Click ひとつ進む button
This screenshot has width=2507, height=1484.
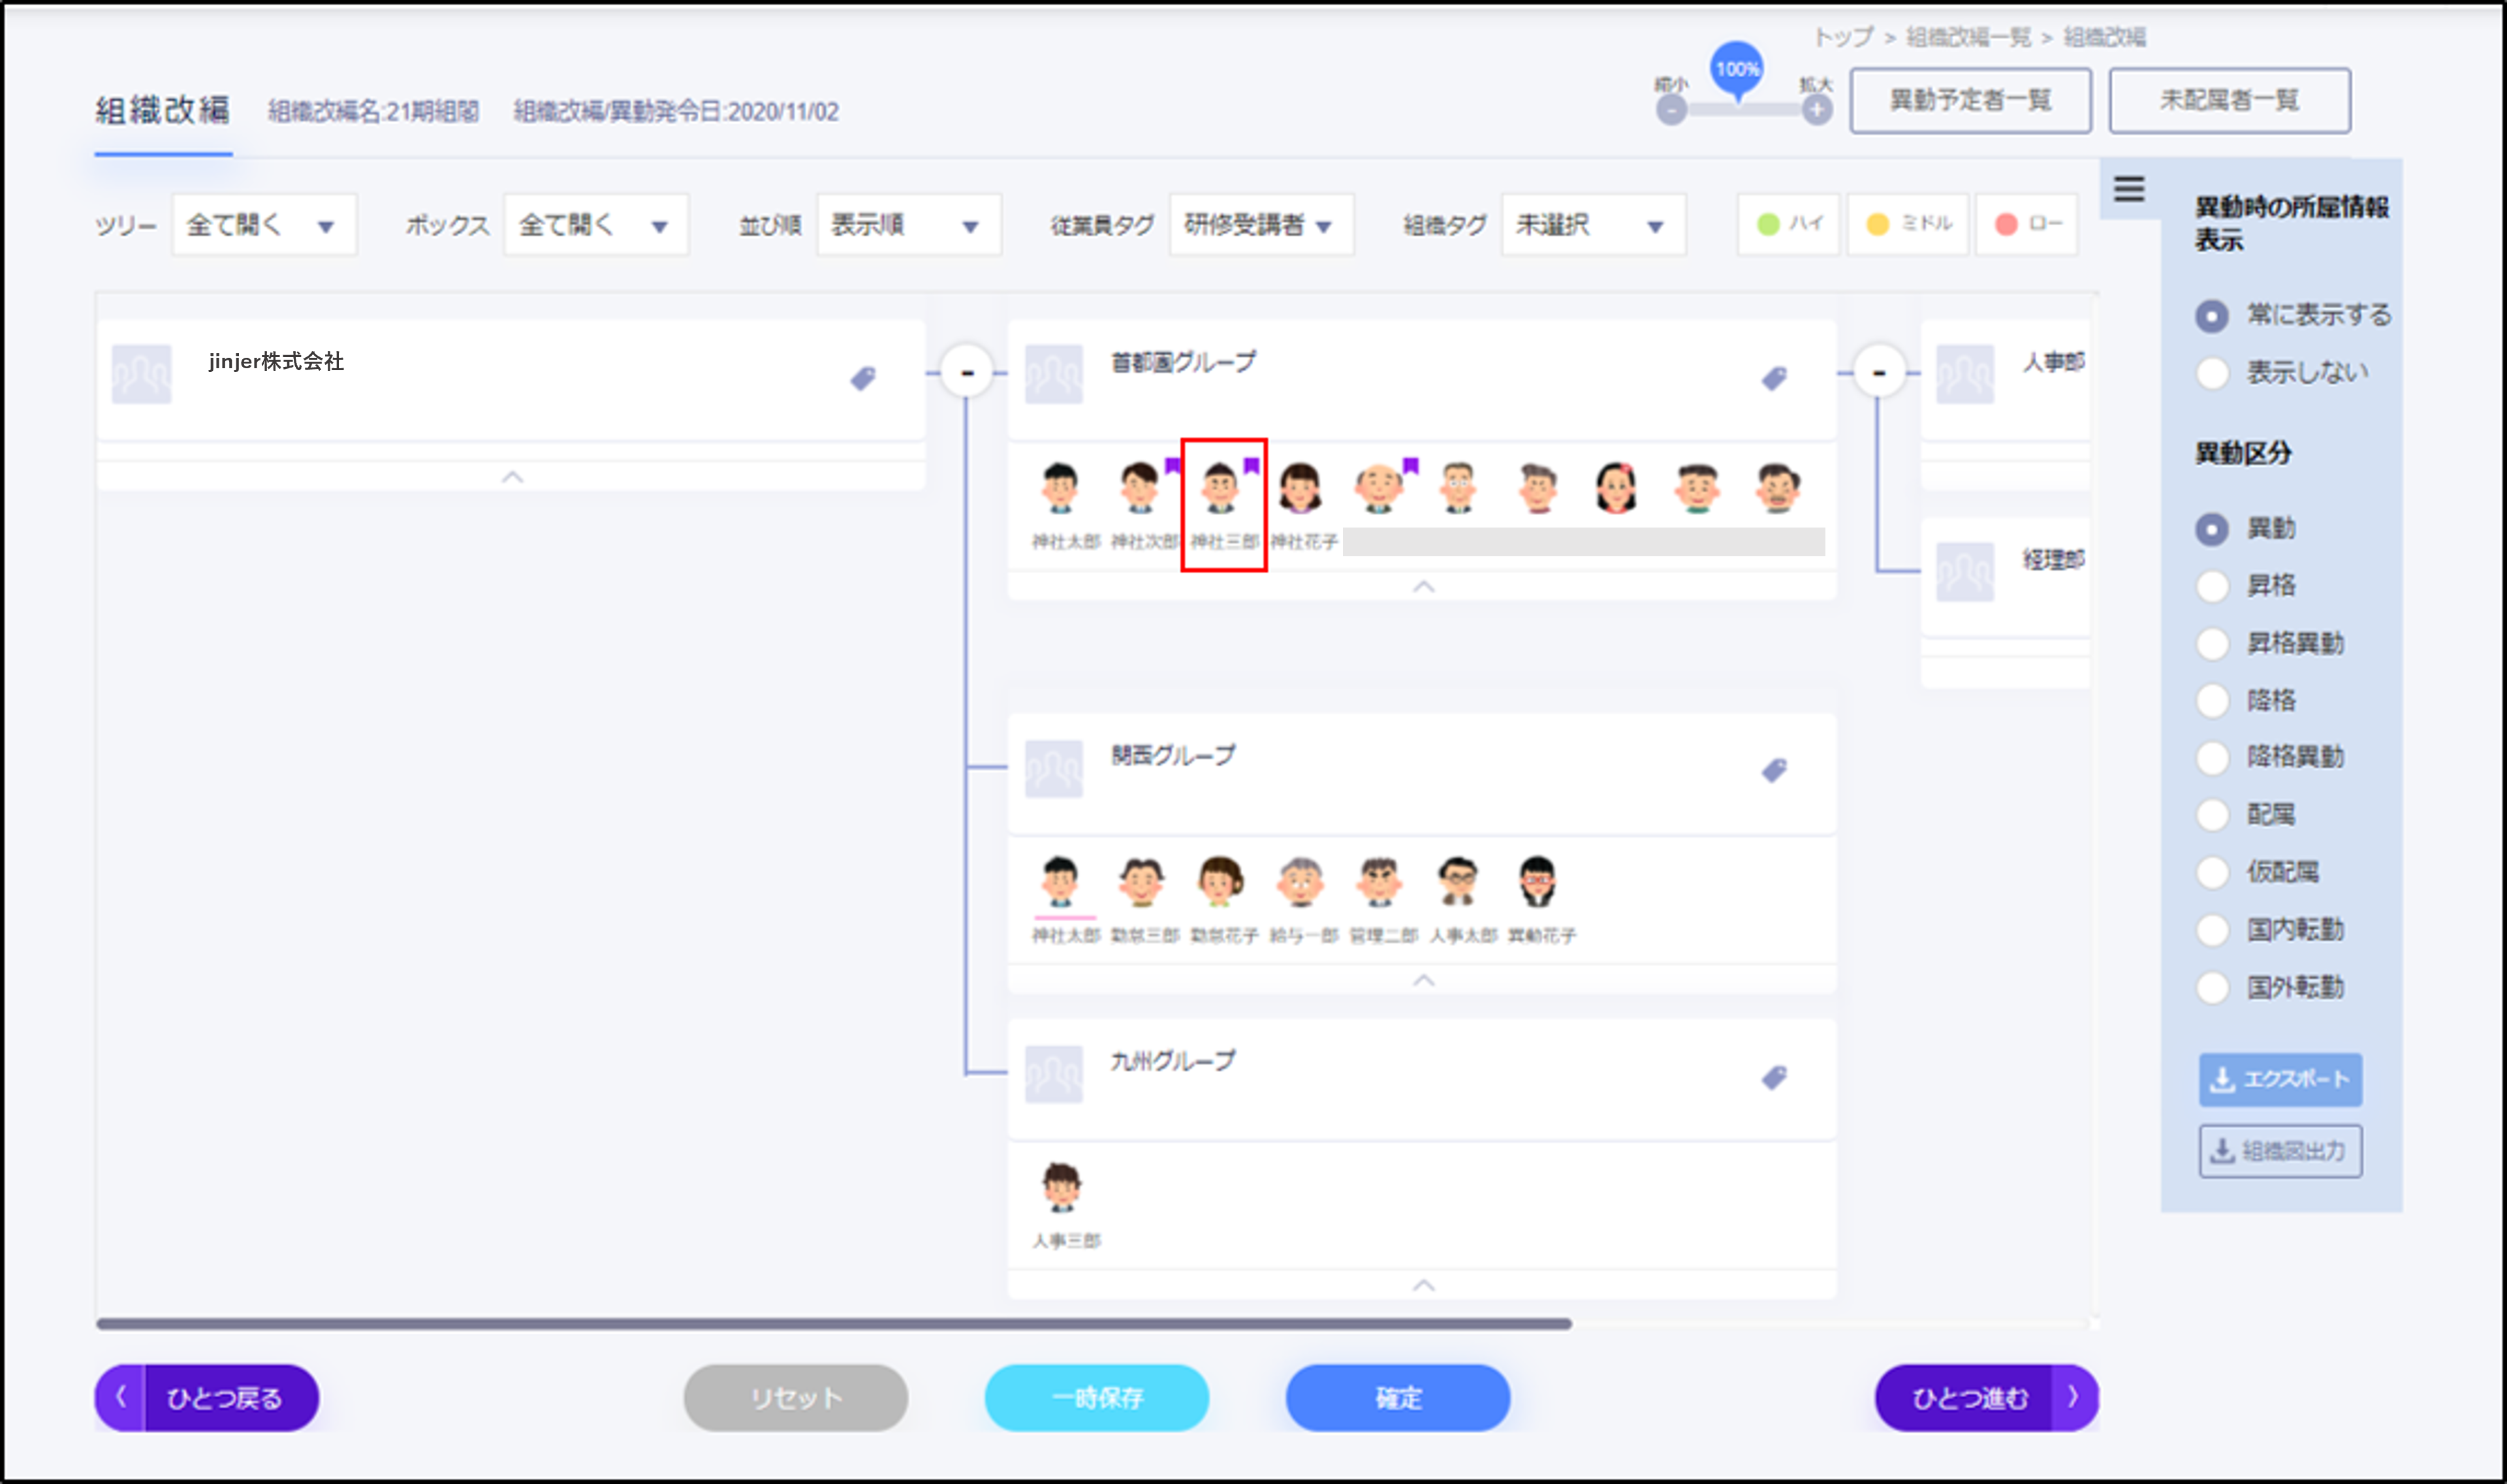pyautogui.click(x=1986, y=1398)
